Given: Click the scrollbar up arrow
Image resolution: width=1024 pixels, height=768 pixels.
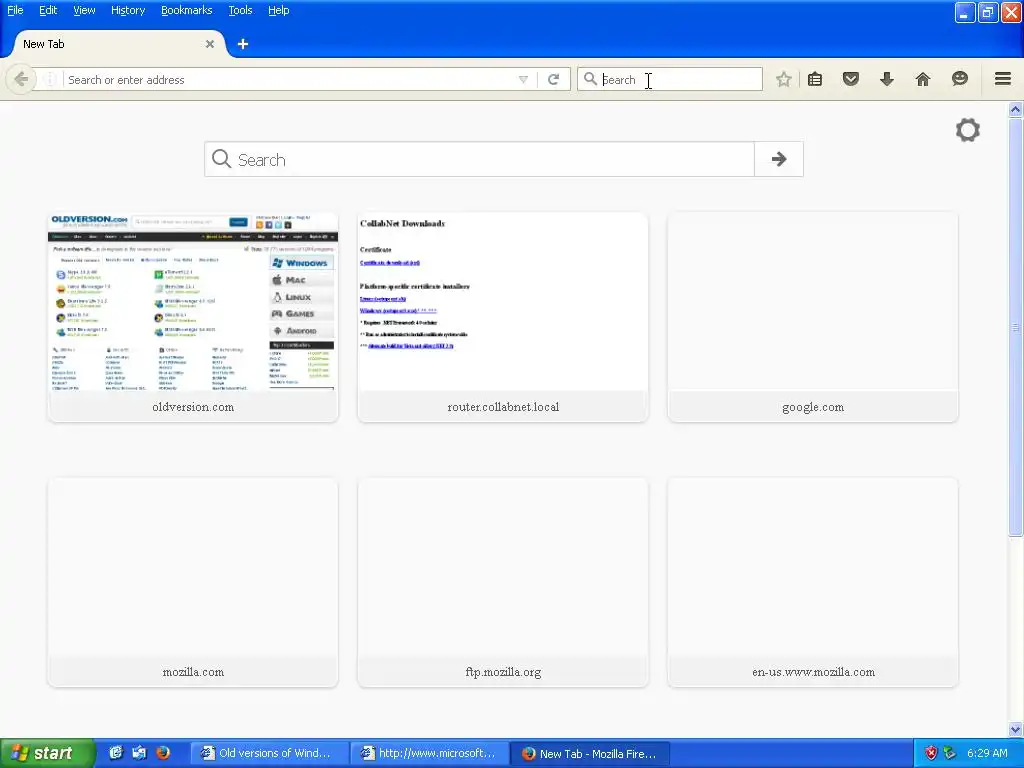Looking at the screenshot, I should (1015, 110).
